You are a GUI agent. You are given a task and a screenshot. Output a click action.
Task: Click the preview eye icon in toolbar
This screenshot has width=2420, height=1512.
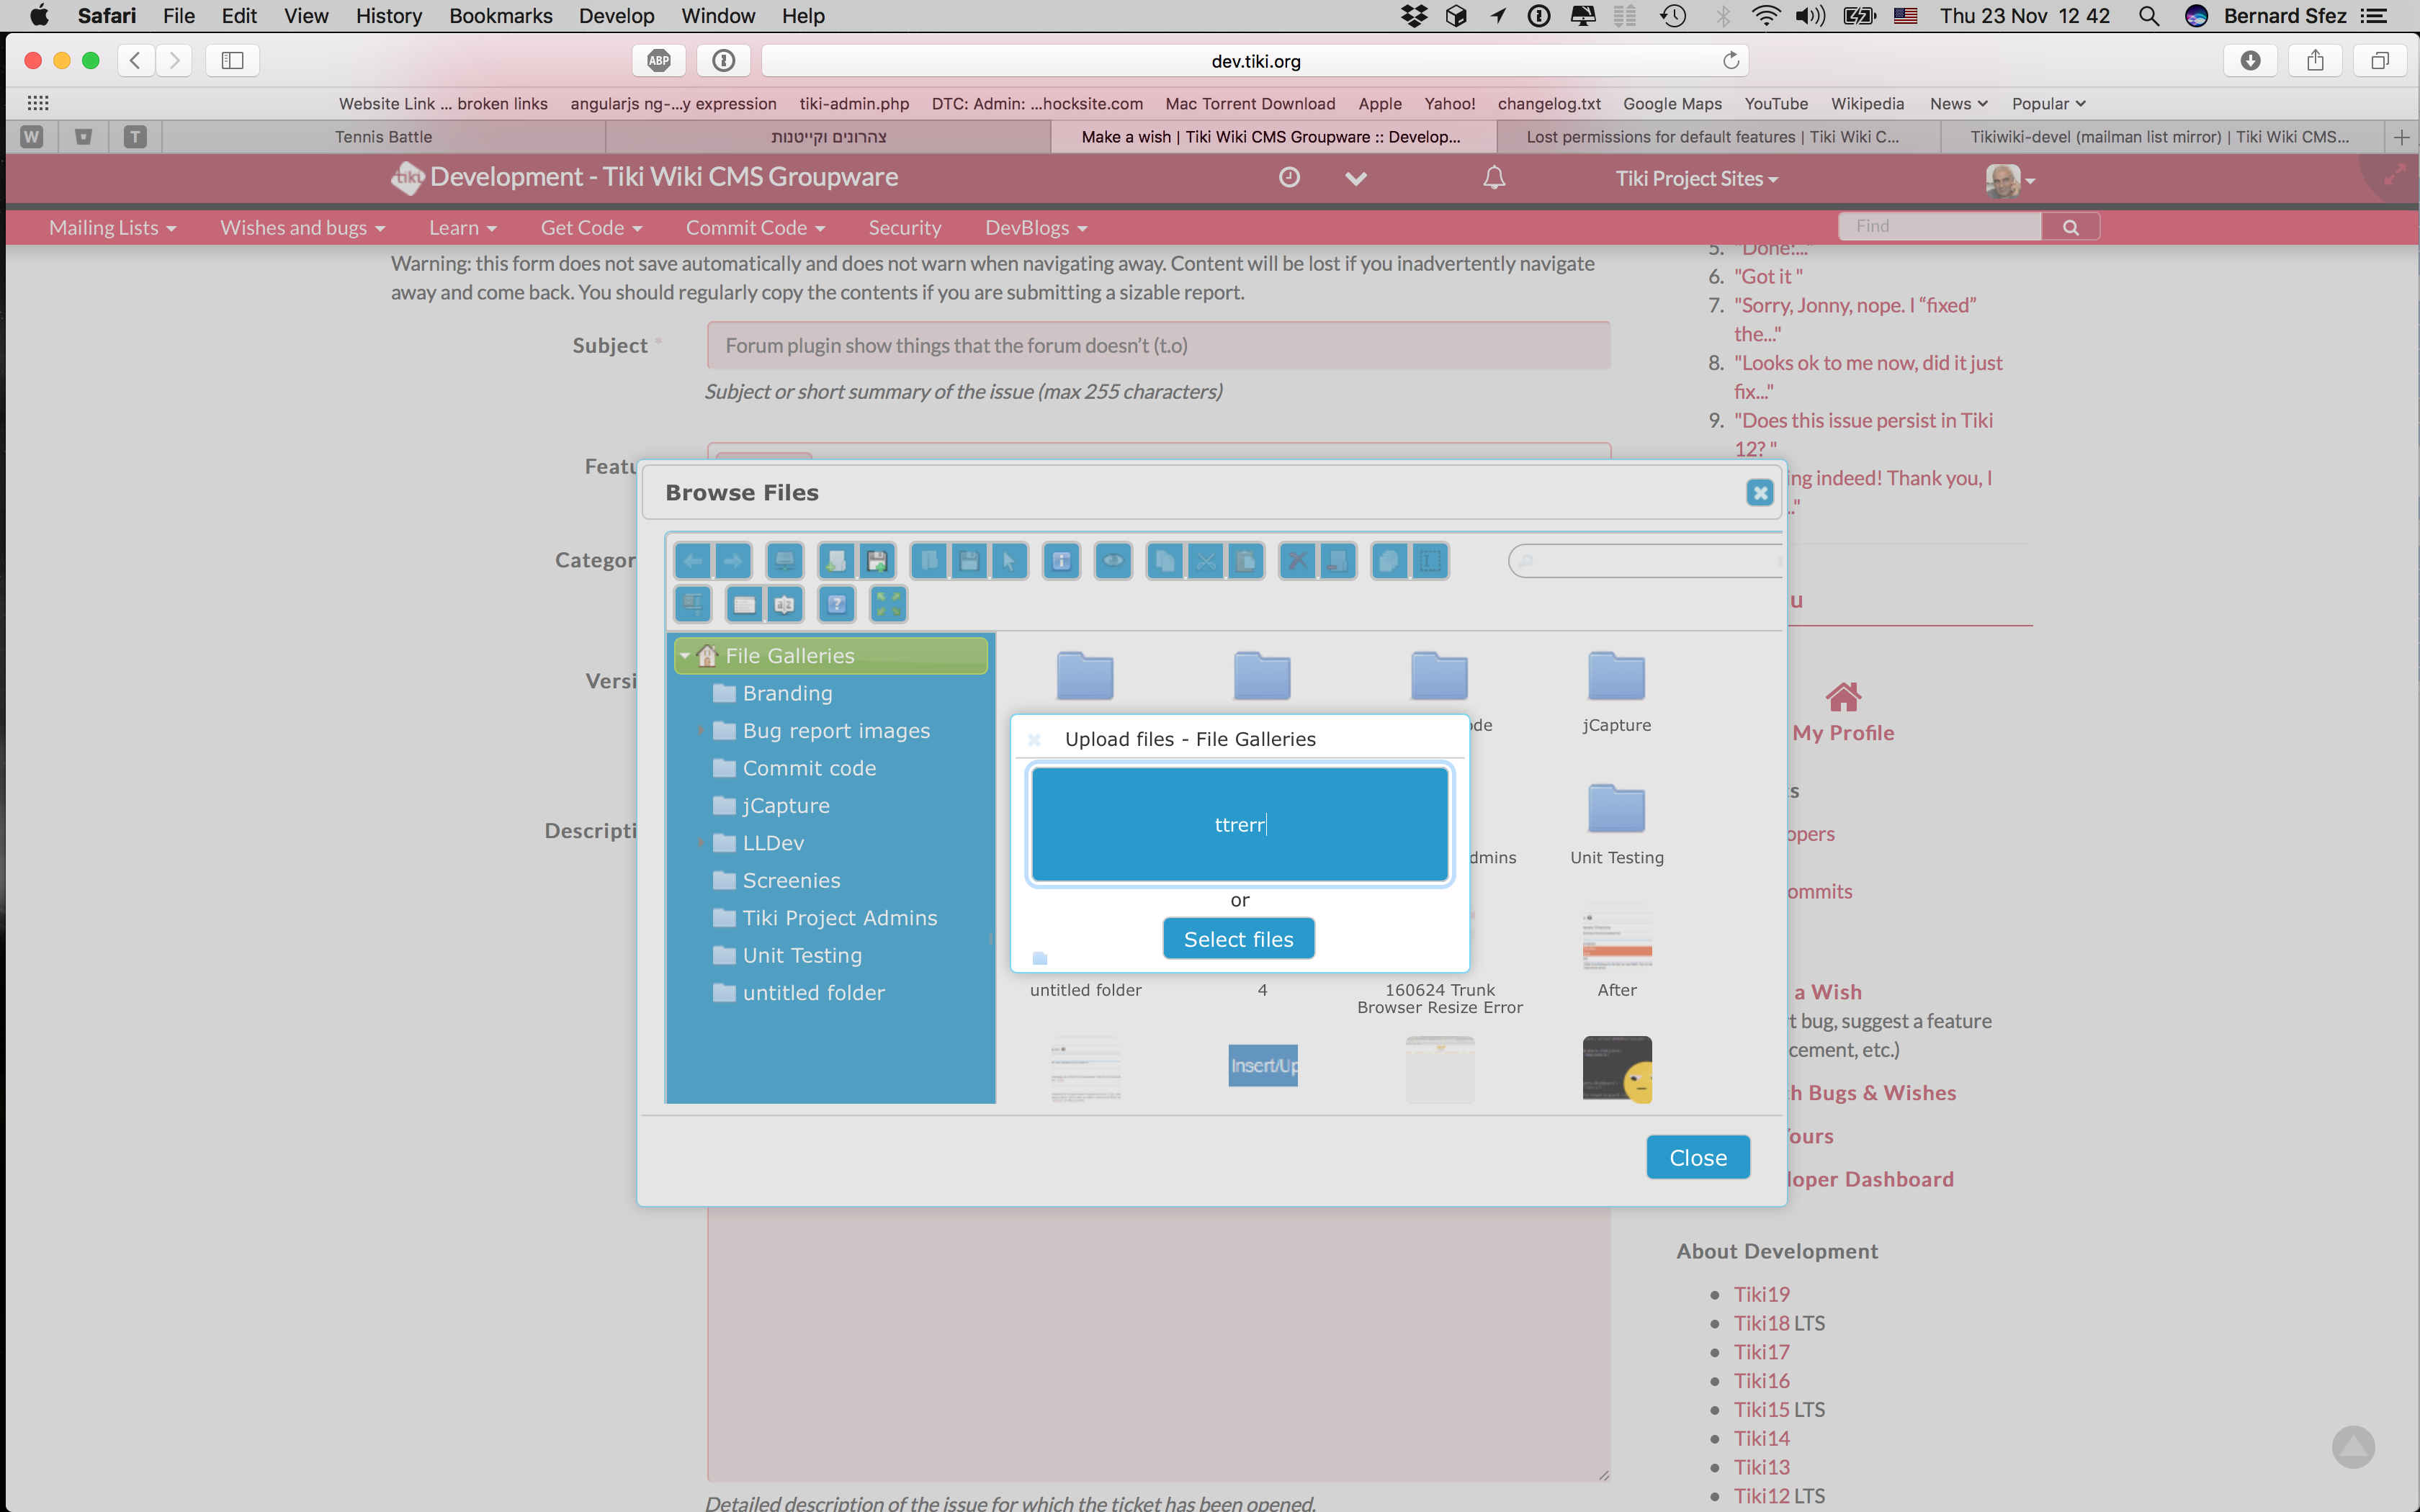(x=1113, y=561)
